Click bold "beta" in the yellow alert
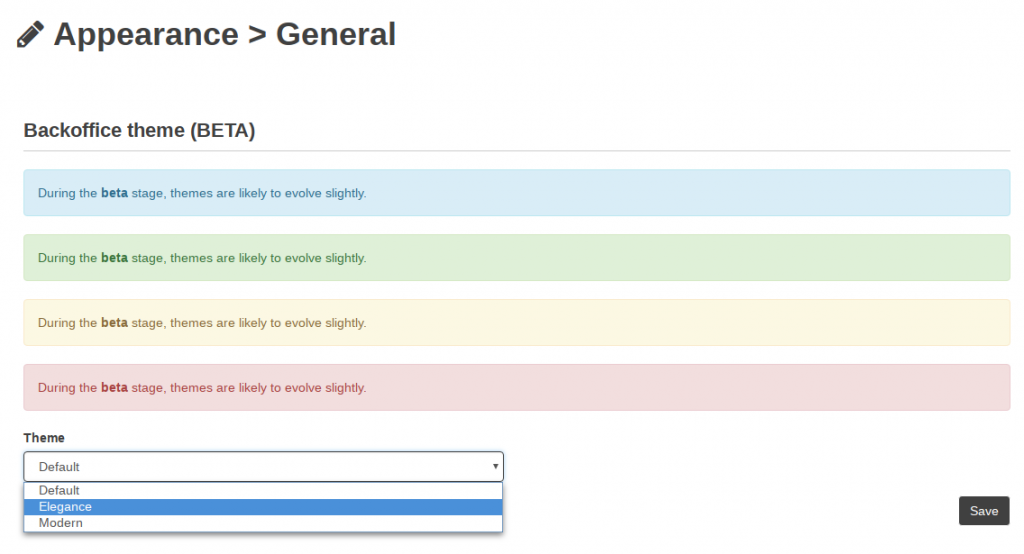This screenshot has height=554, width=1024. click(x=114, y=323)
